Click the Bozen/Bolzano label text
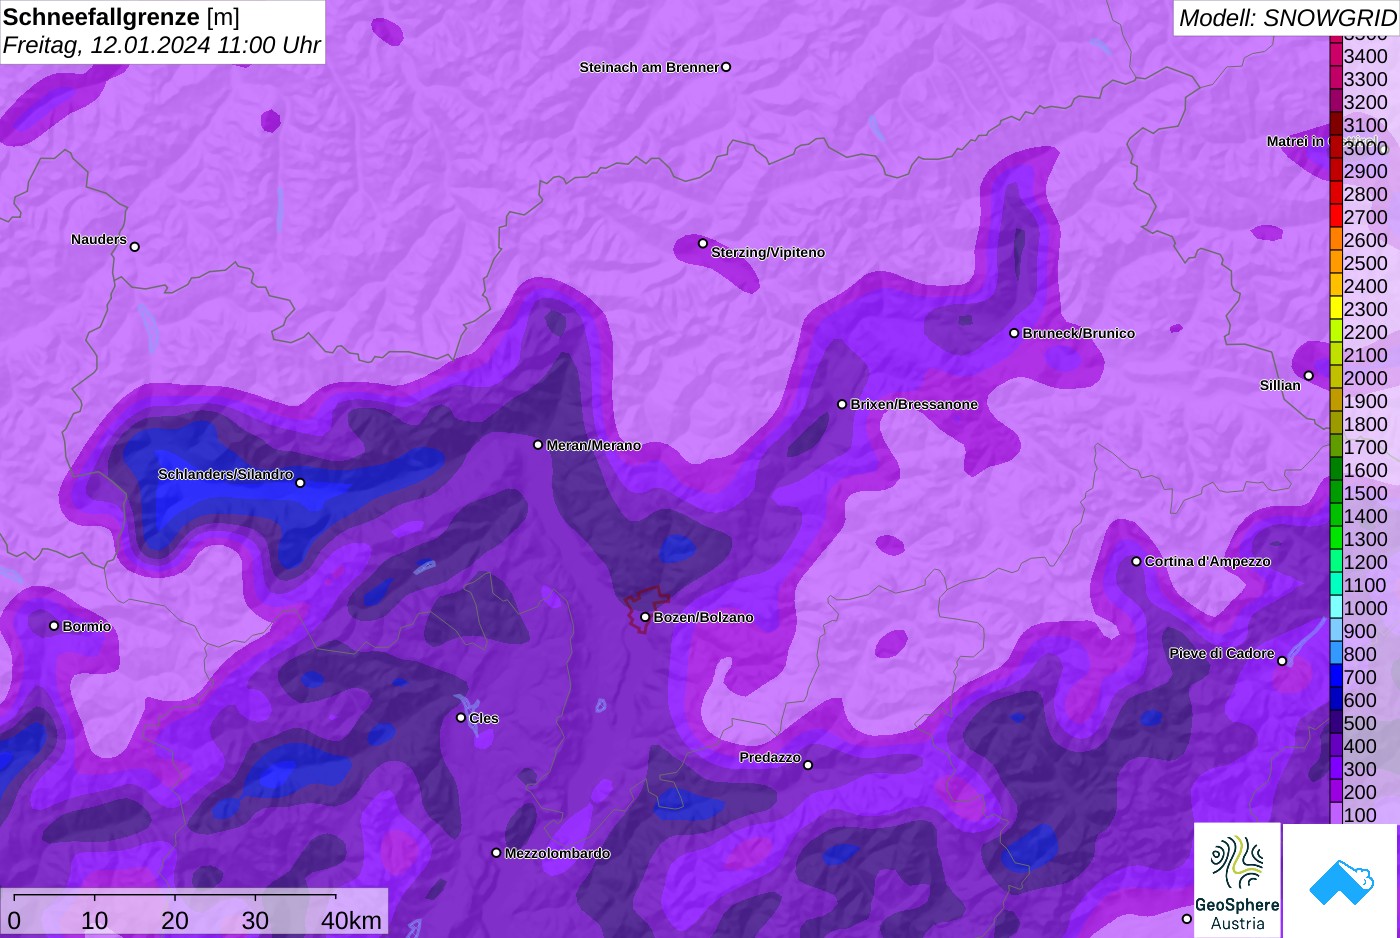The image size is (1400, 938). 704,617
